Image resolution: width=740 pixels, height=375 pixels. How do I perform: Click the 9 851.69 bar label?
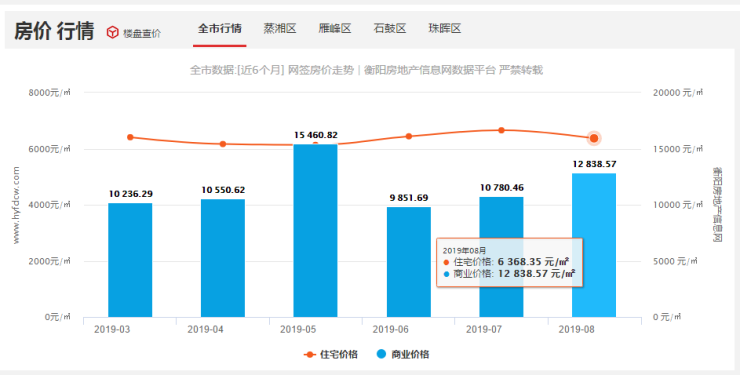(x=409, y=198)
